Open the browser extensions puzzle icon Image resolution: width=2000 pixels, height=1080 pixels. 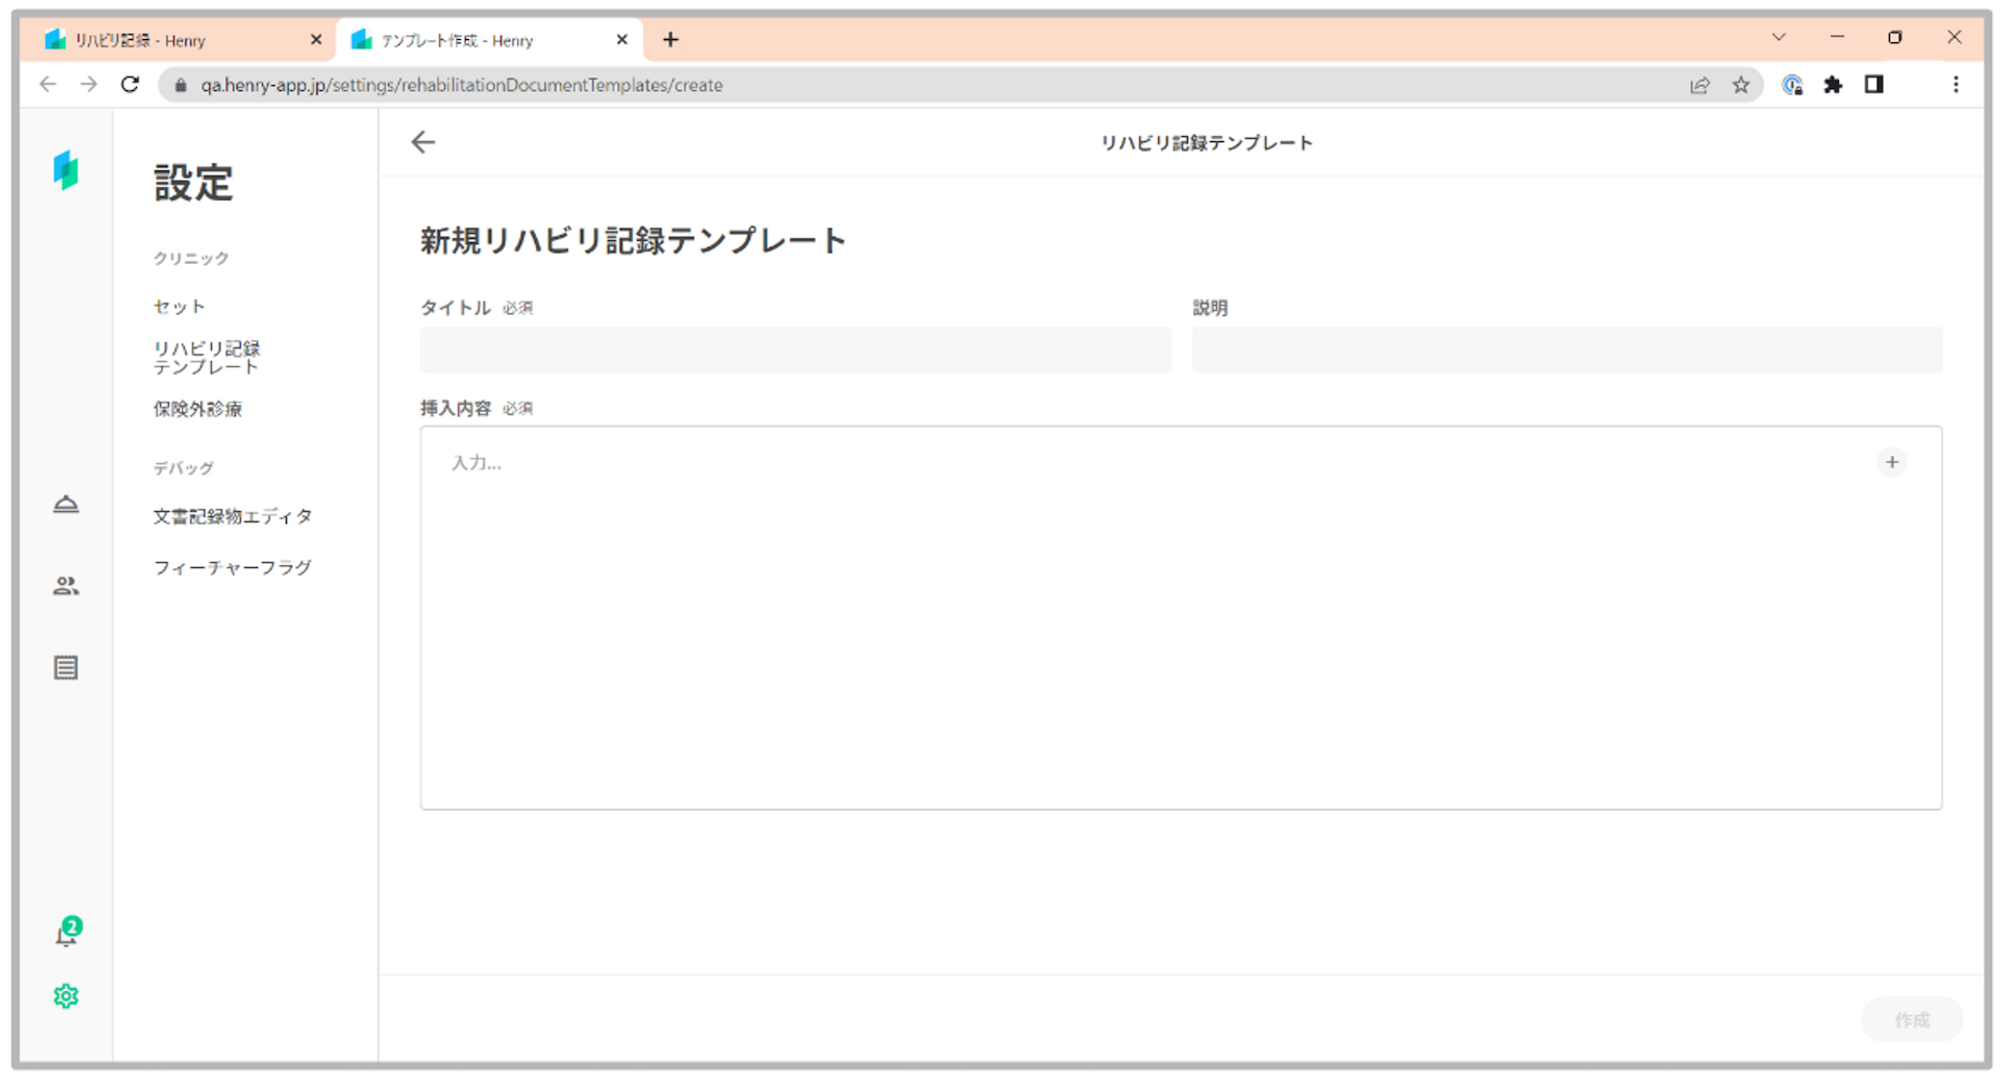tap(1833, 85)
